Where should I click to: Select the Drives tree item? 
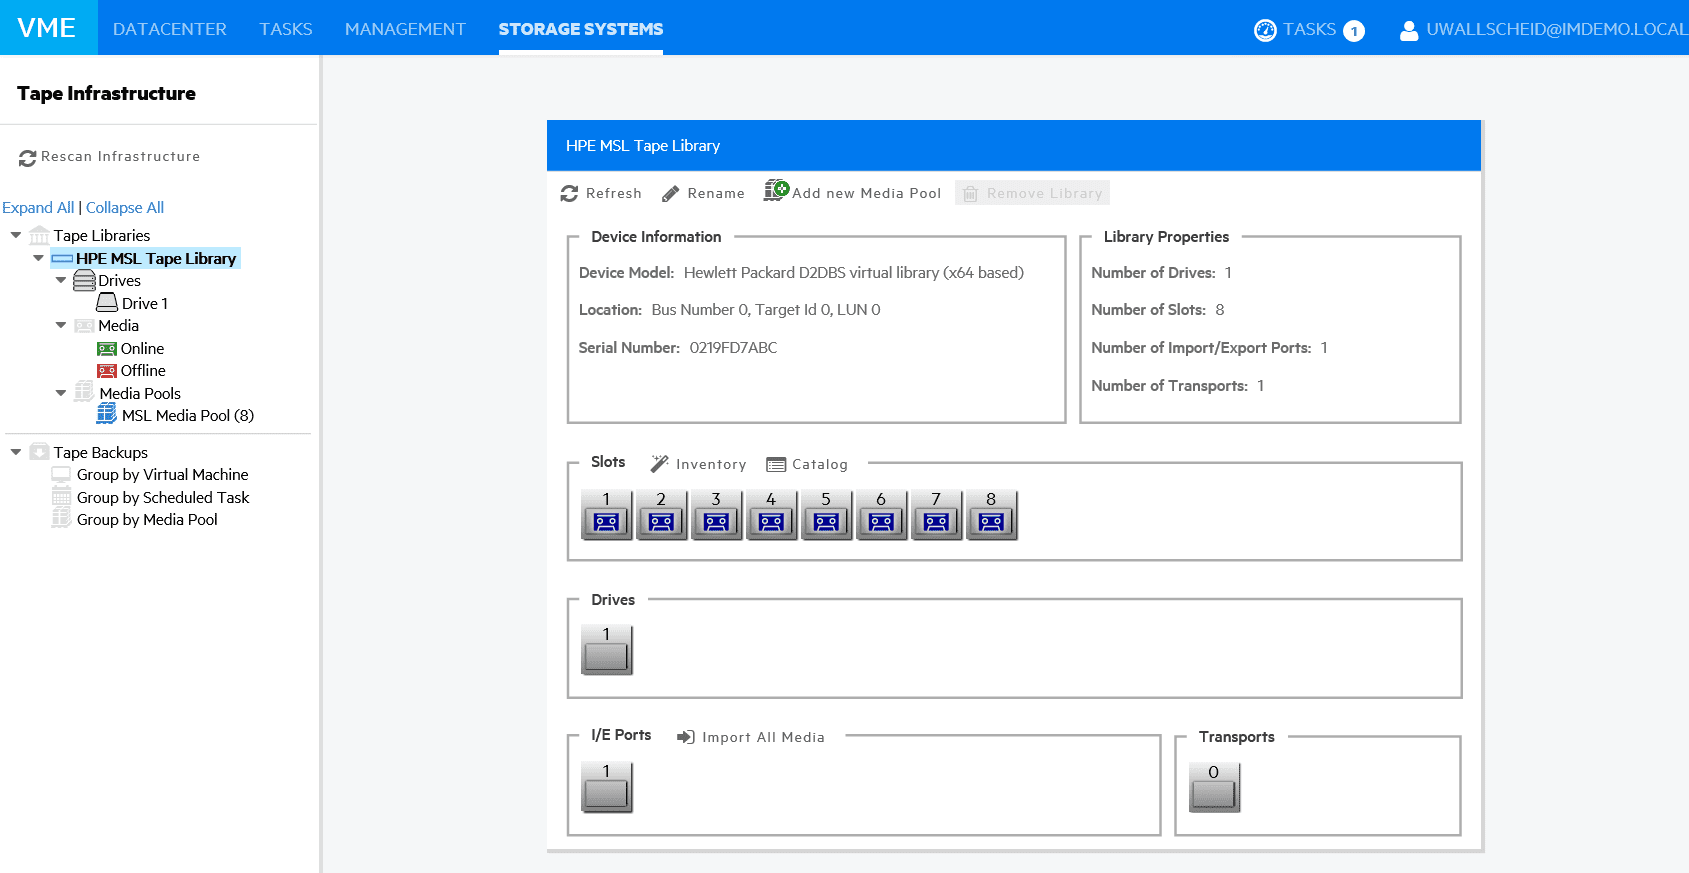(x=119, y=281)
